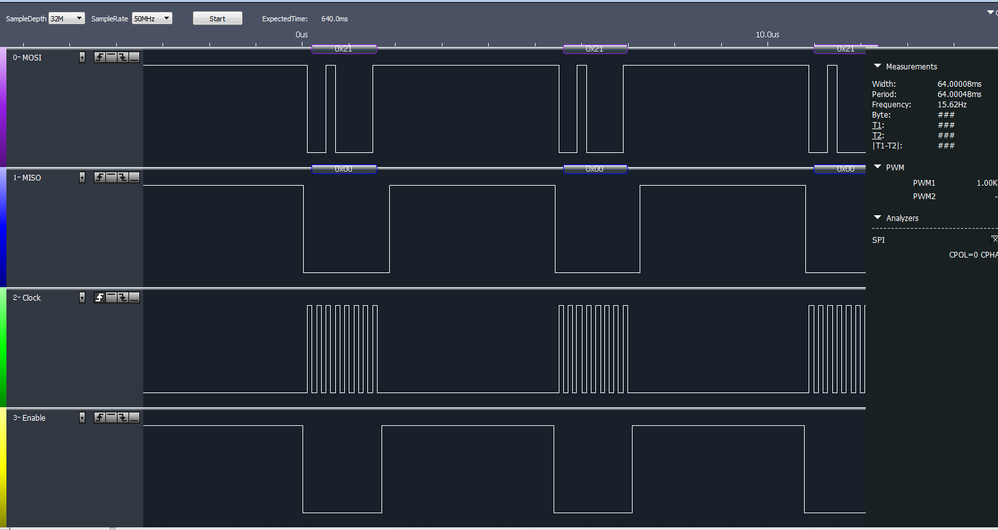Set rising-edge trigger on MISO channel
Screen dimensions: 998x530
coord(99,178)
